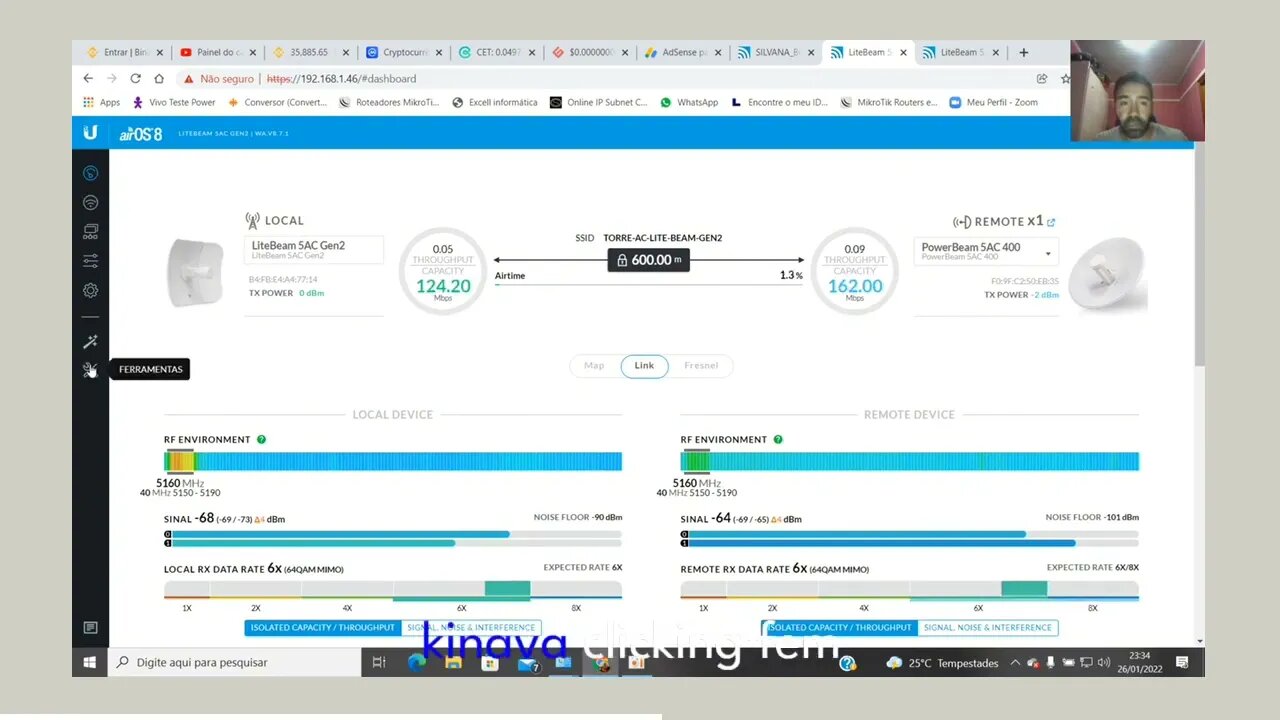Click the volume icon in system tray
This screenshot has width=1280, height=720.
coord(1104,662)
